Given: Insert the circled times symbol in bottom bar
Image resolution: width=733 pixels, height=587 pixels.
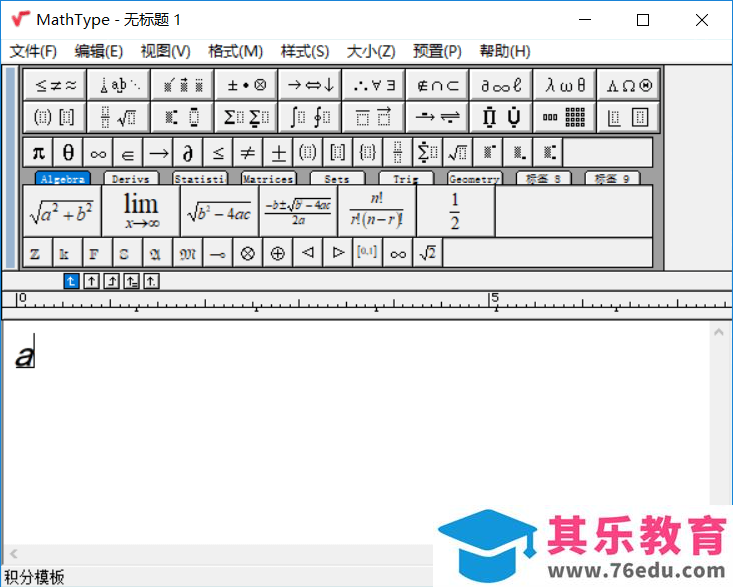Looking at the screenshot, I should click(x=248, y=253).
